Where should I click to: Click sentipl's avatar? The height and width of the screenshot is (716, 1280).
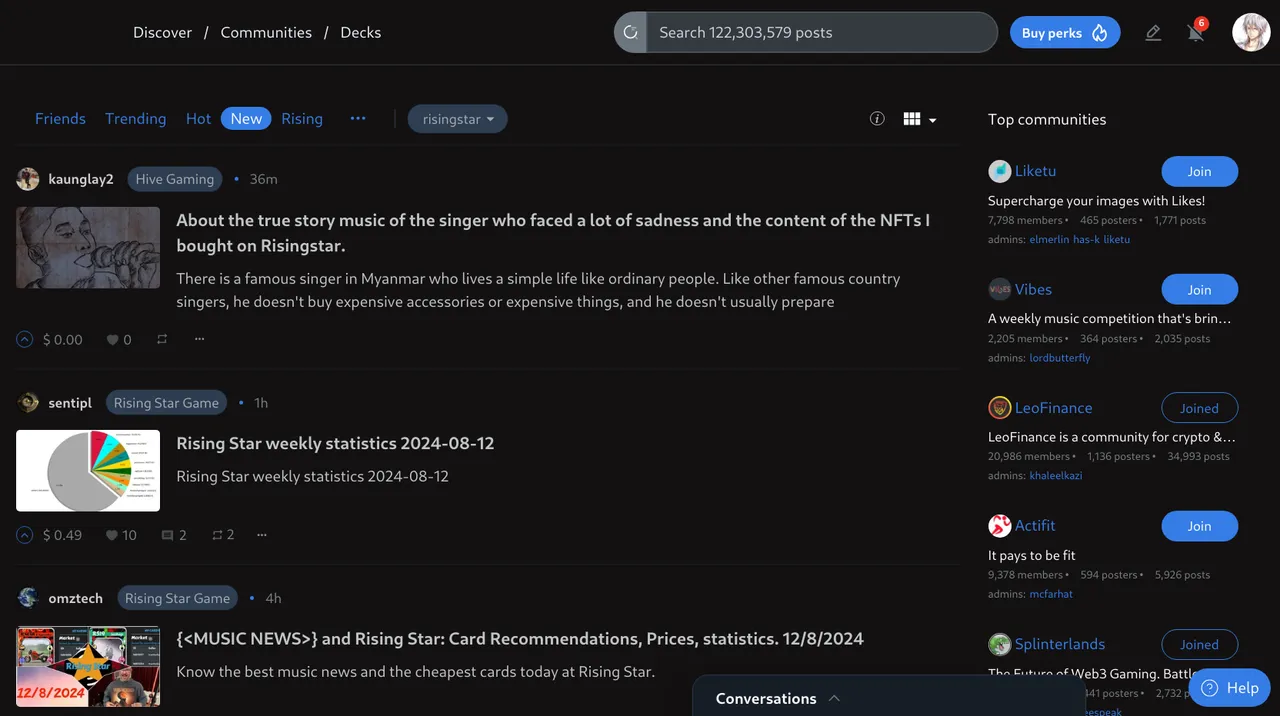click(28, 402)
